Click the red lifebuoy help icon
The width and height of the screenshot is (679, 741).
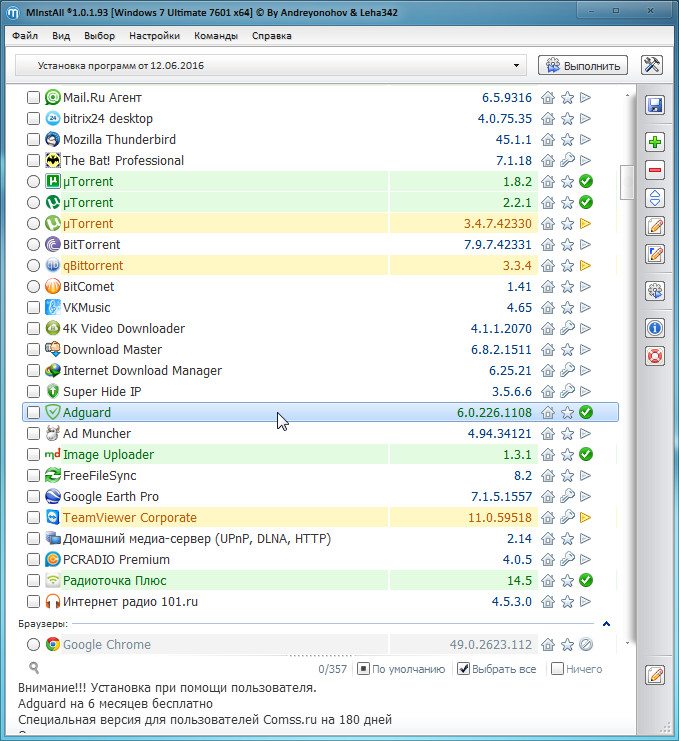(x=655, y=356)
